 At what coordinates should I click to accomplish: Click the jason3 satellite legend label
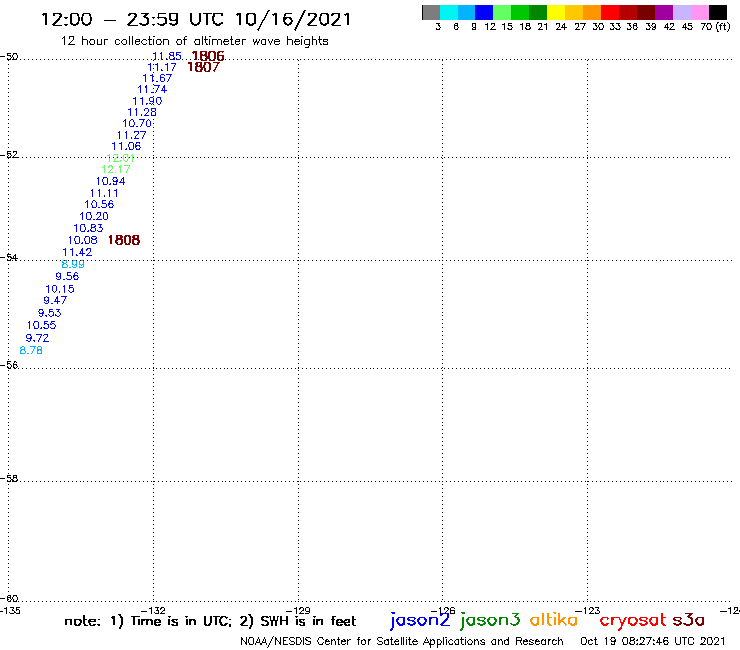(490, 621)
